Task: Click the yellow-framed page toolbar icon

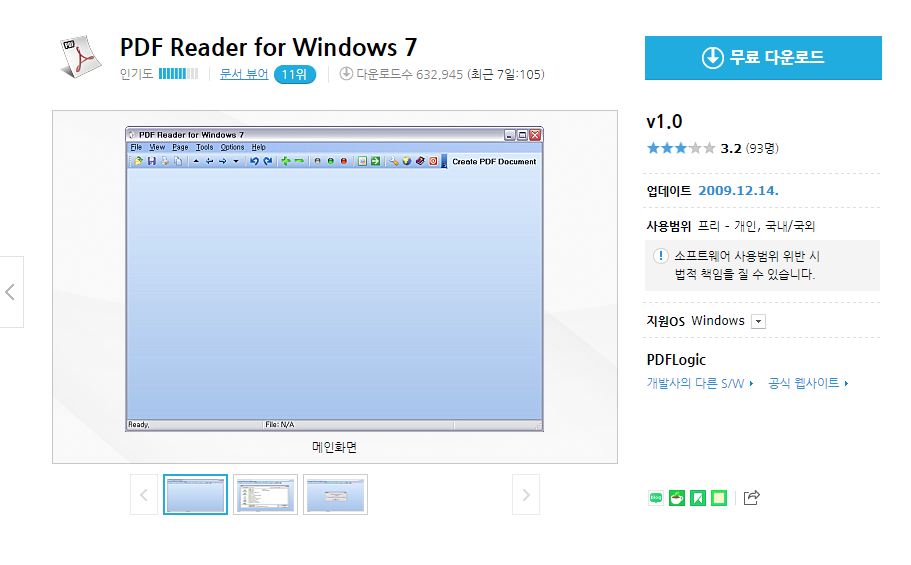Action: 362,161
